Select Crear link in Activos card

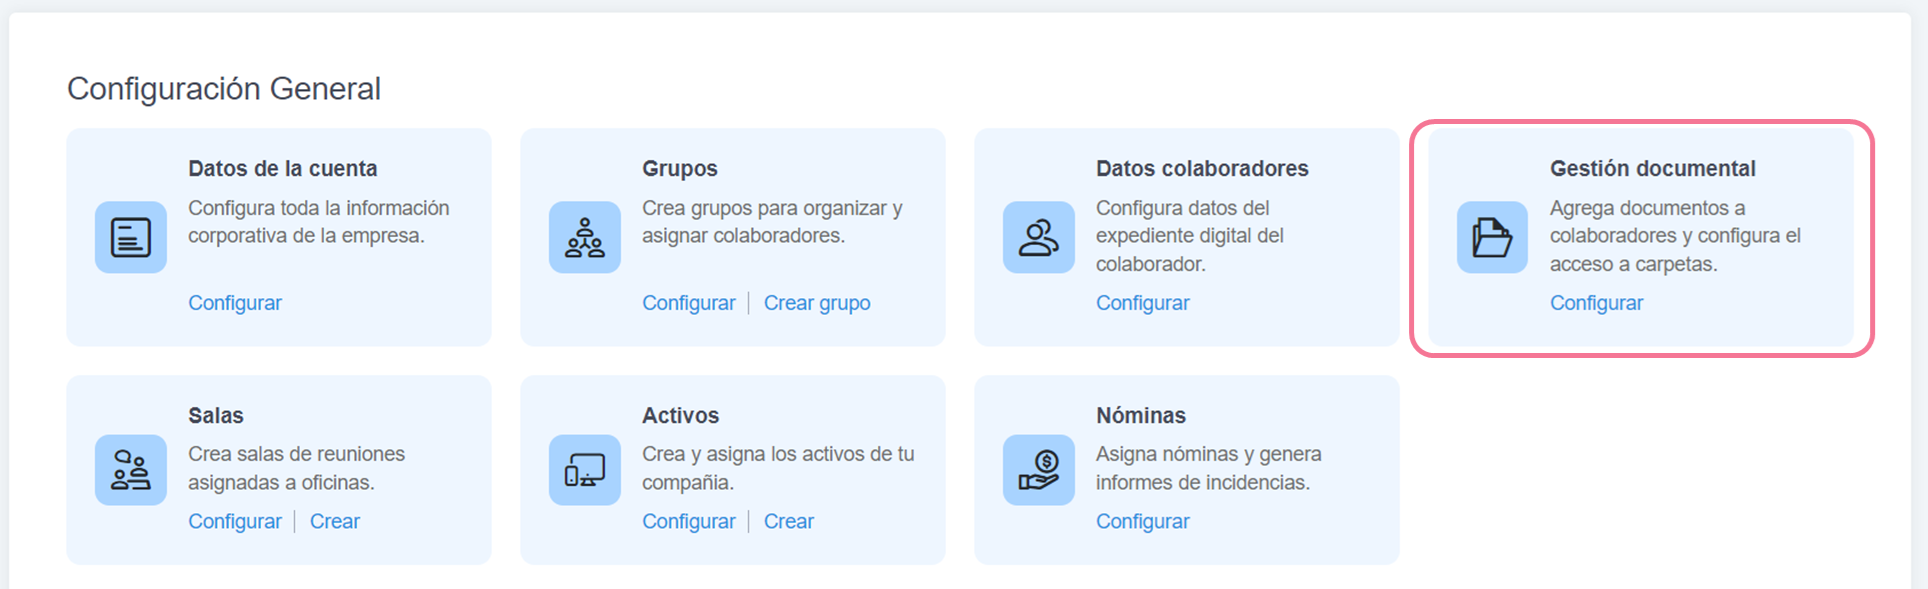pos(788,521)
